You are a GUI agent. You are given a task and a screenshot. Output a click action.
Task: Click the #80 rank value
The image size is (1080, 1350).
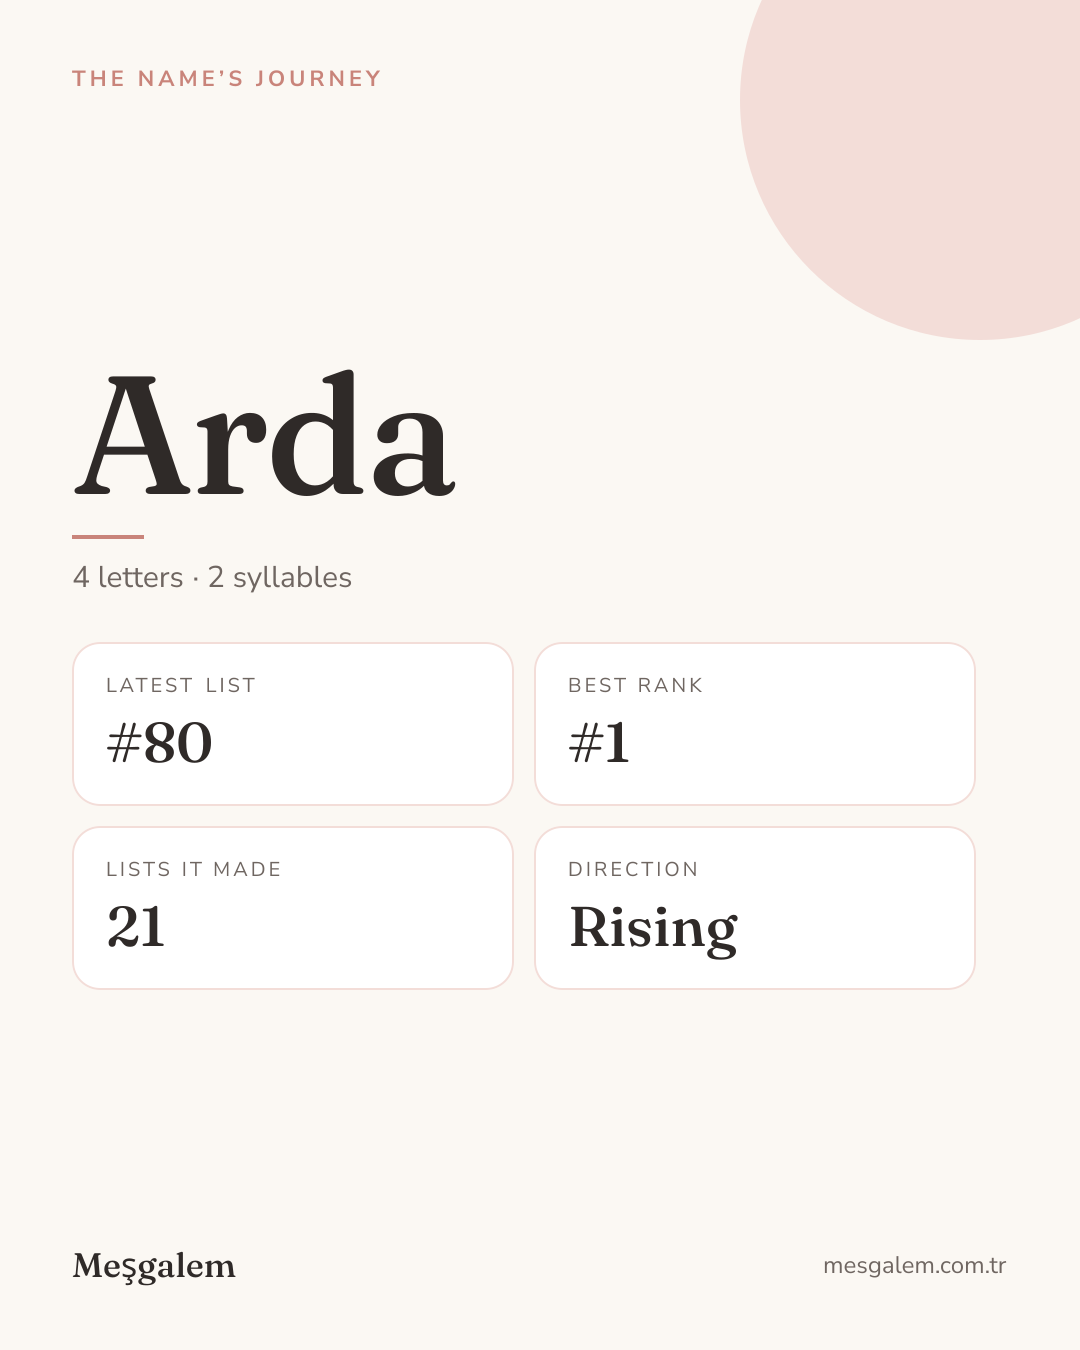point(159,743)
